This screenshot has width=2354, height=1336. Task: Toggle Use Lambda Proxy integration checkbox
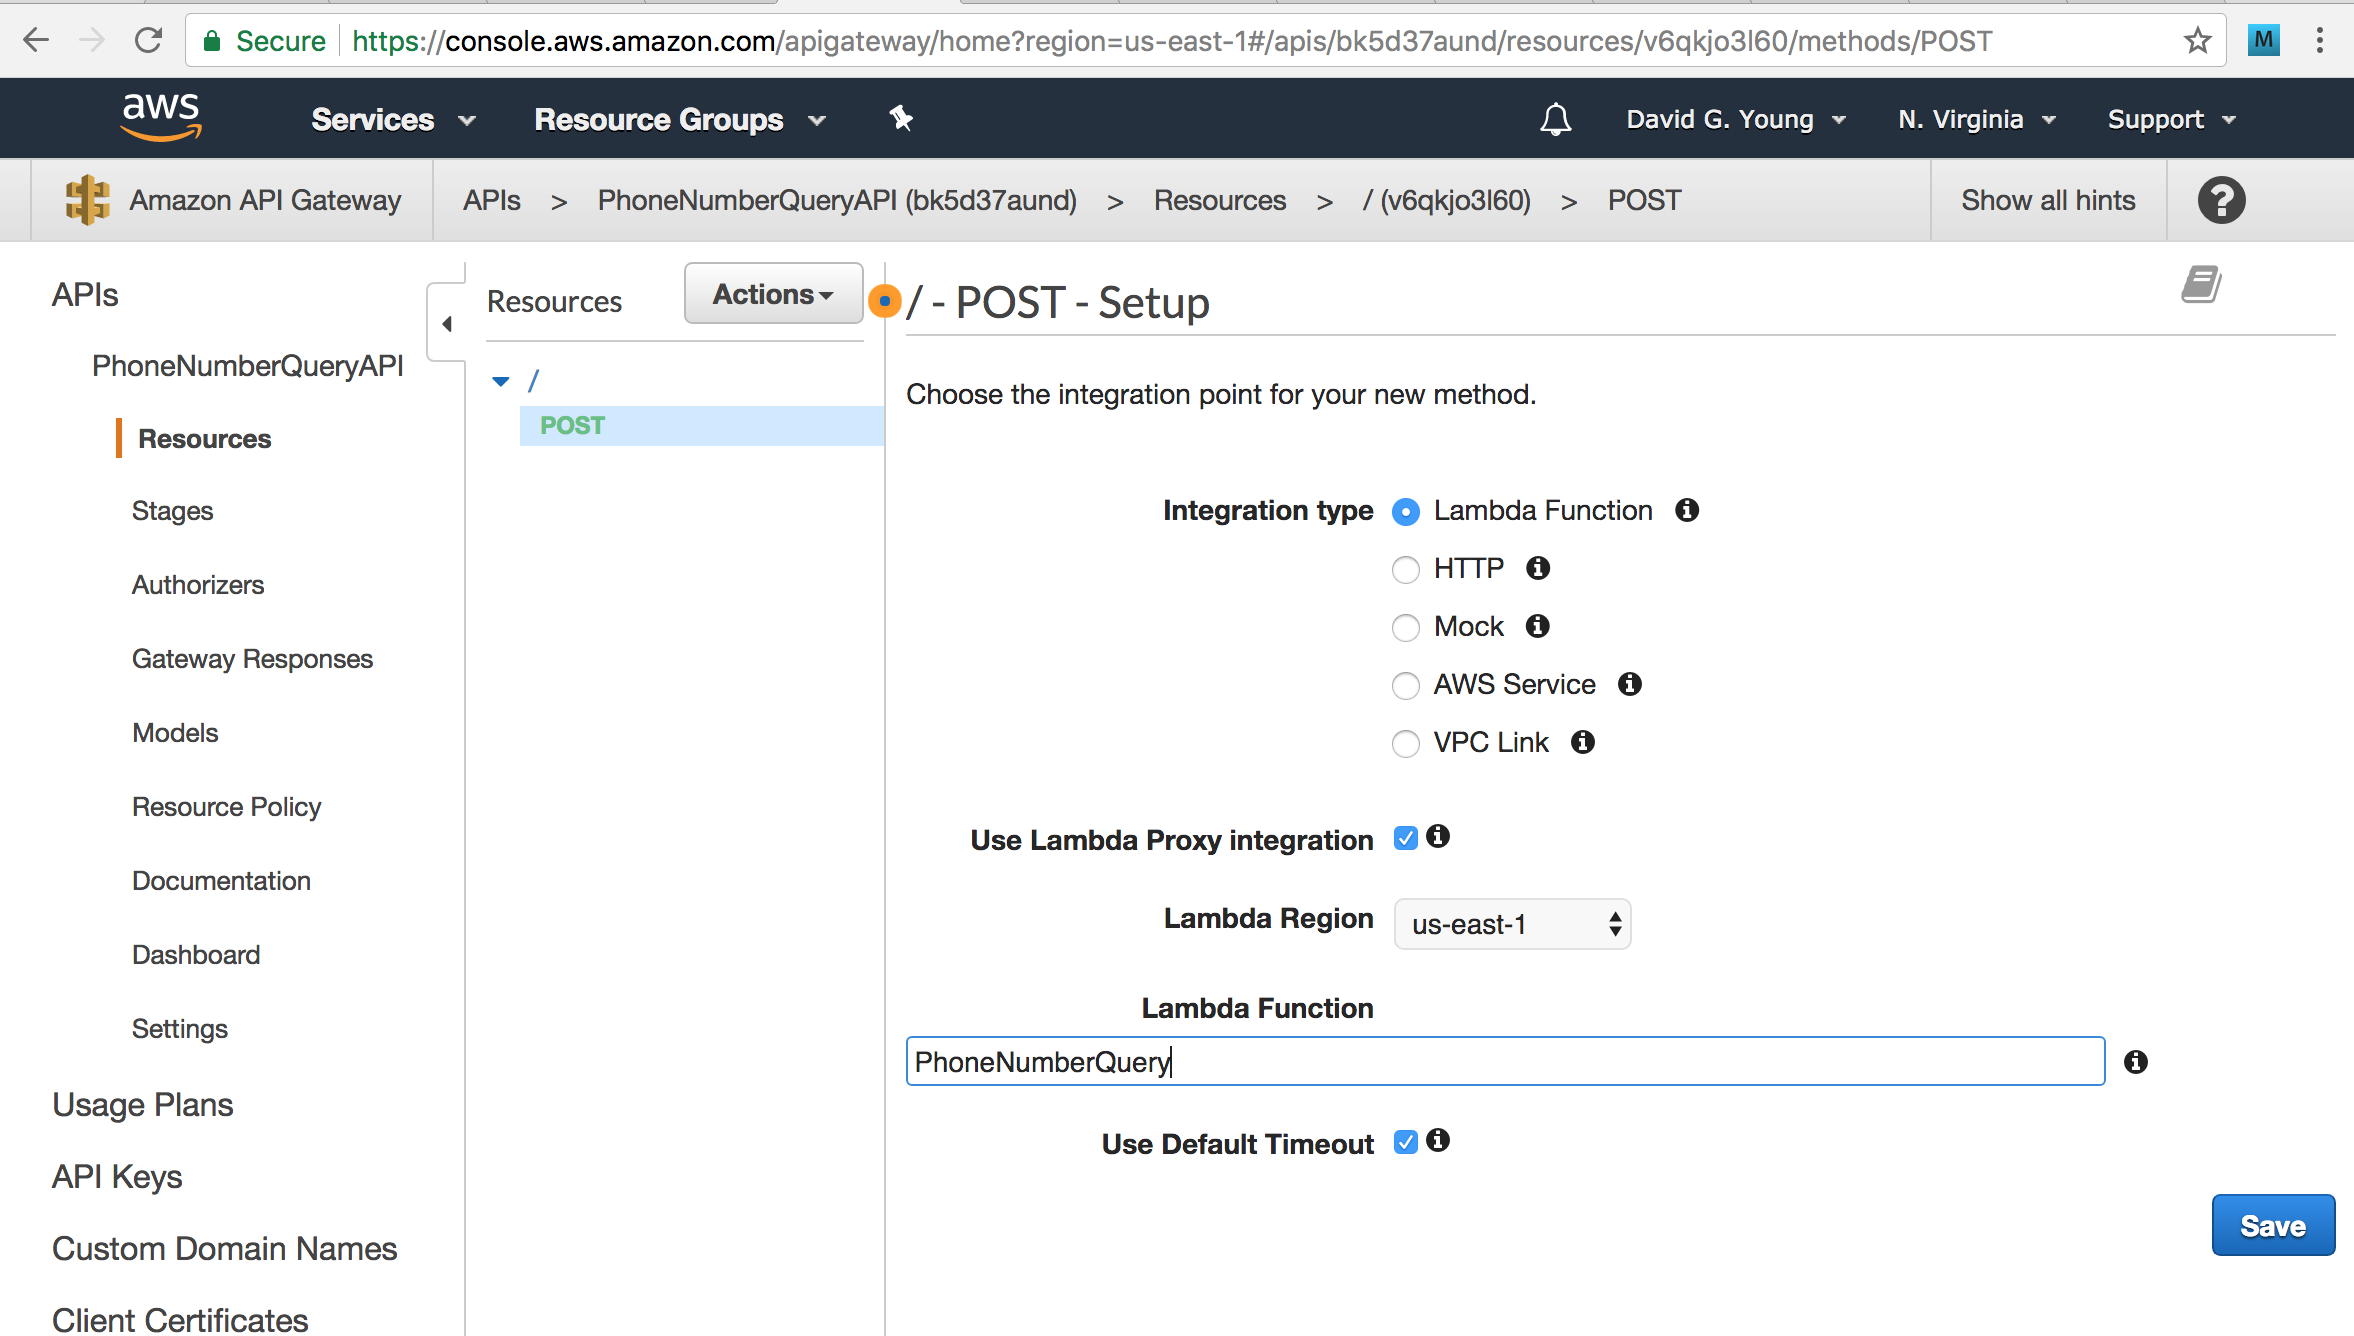1406,838
